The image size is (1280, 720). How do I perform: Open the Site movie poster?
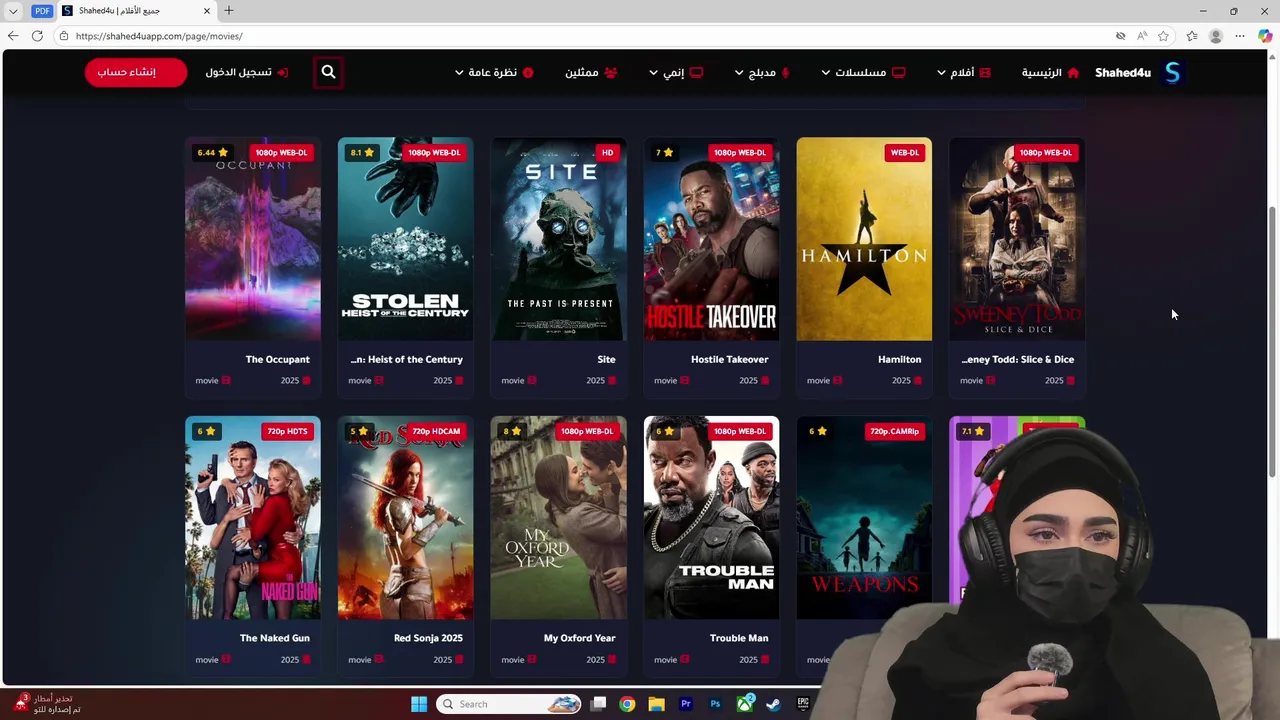pos(559,239)
